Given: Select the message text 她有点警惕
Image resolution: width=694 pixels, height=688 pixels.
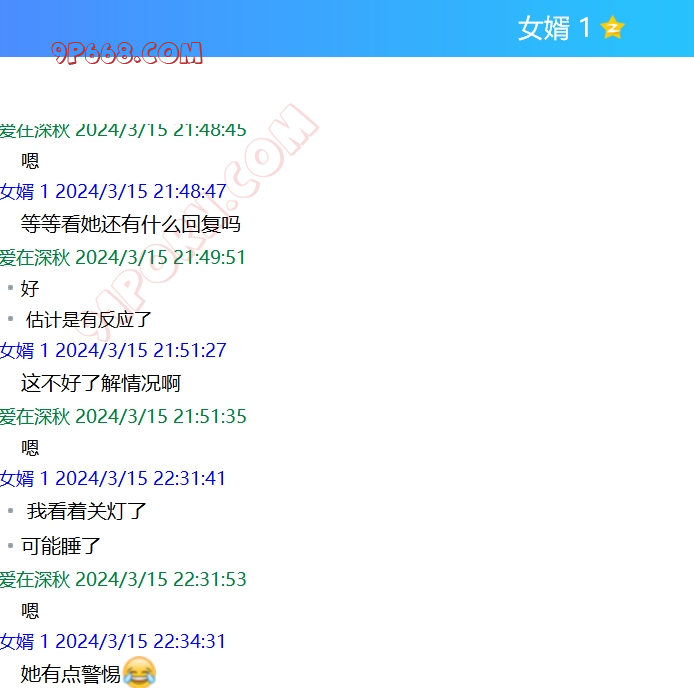Looking at the screenshot, I should 70,674.
